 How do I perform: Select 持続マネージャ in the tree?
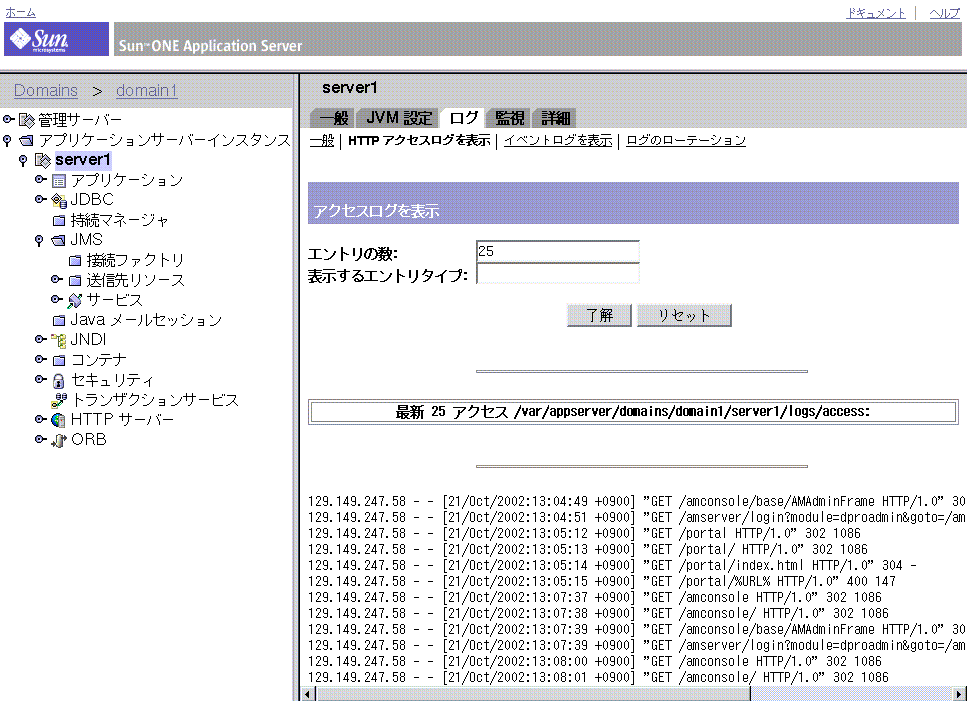click(120, 220)
